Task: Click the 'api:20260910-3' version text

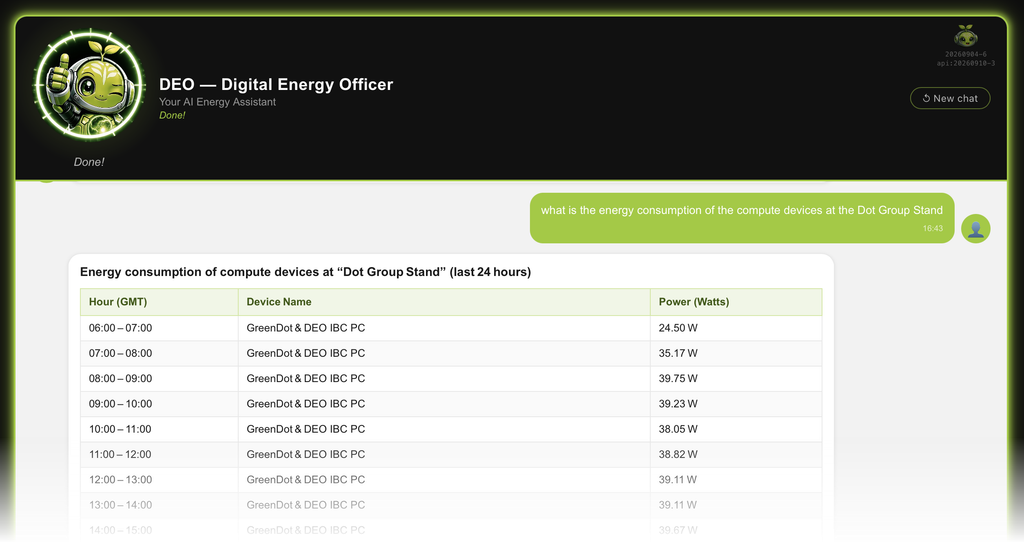Action: (x=965, y=63)
